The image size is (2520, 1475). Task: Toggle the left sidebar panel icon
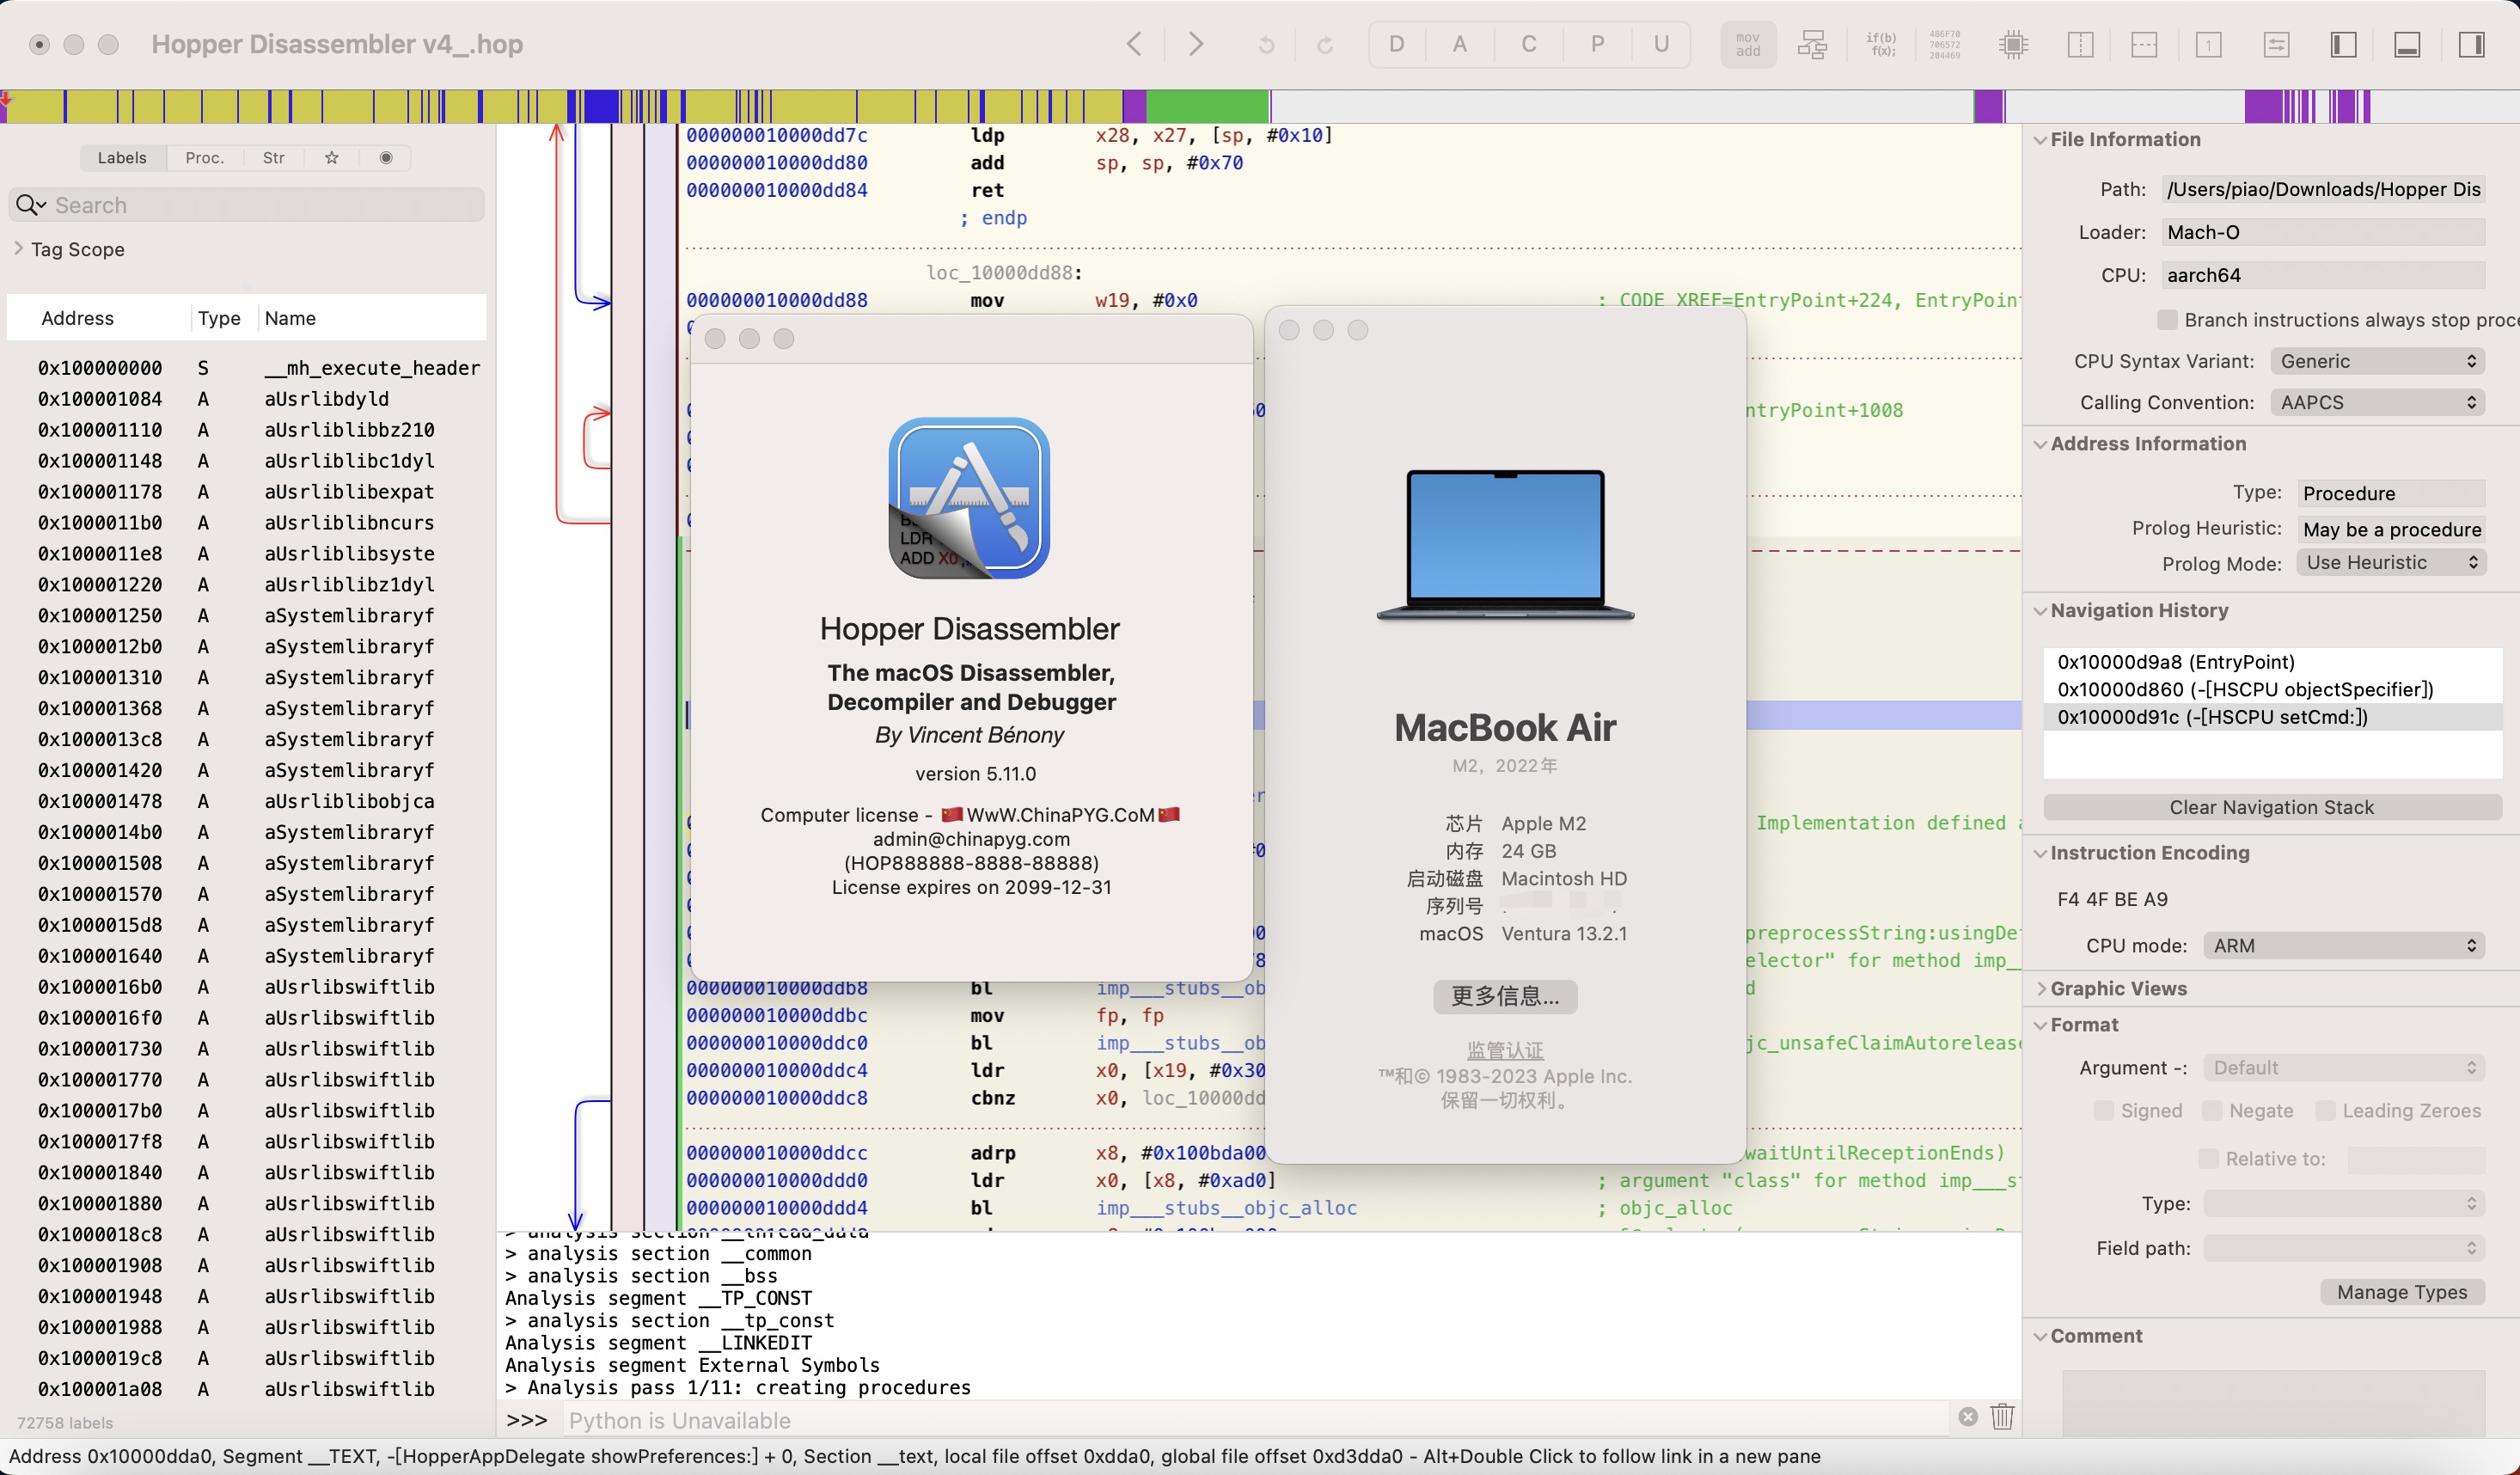pyautogui.click(x=2343, y=44)
